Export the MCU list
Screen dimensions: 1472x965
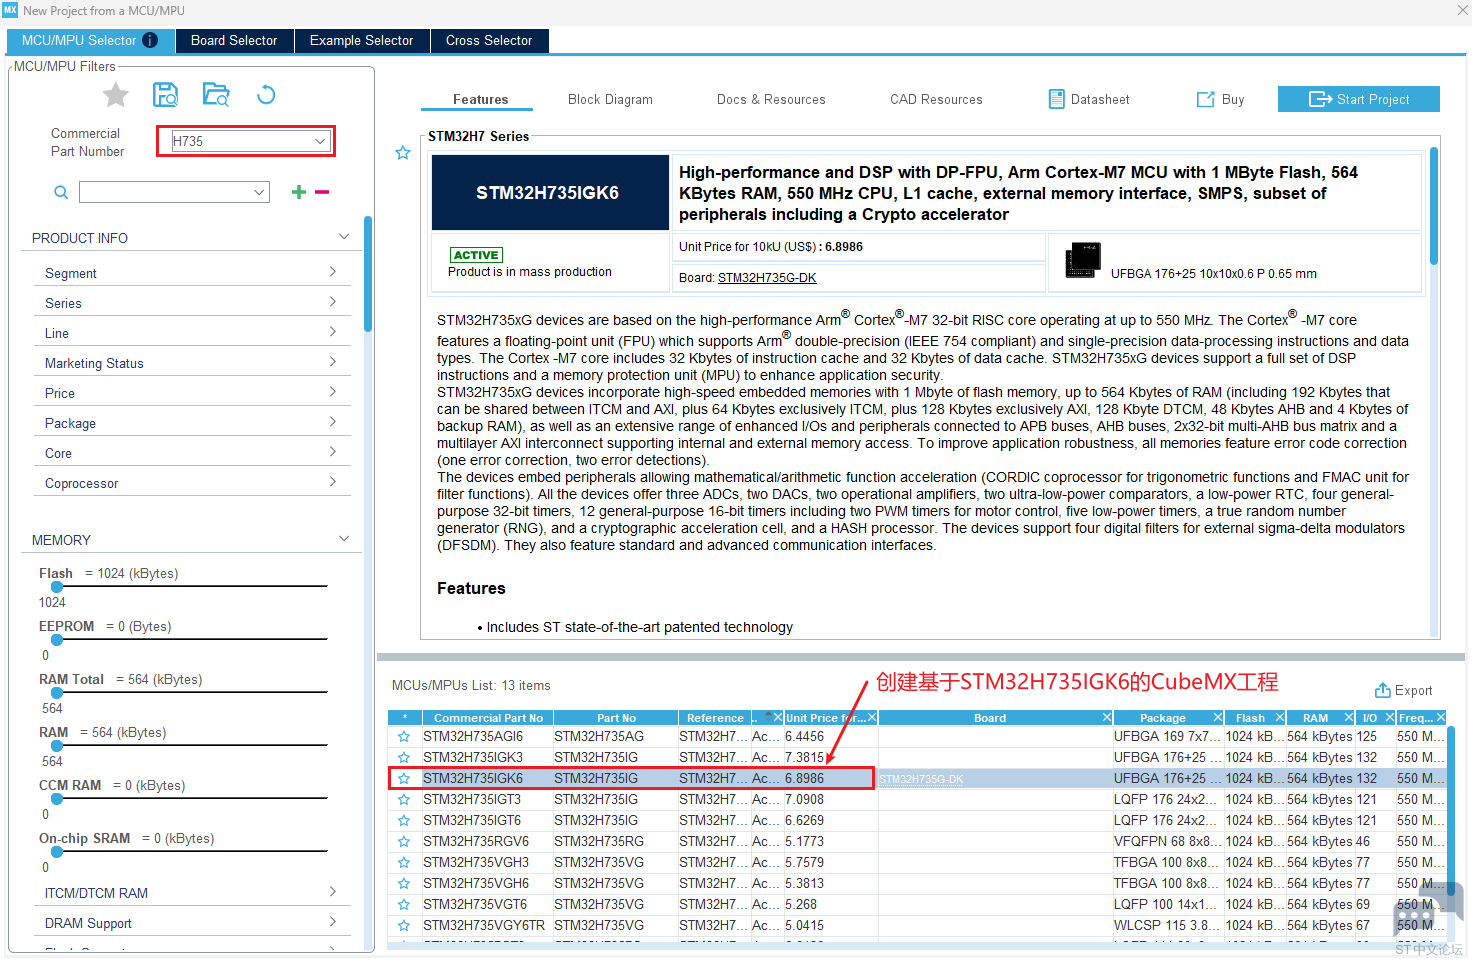point(1403,690)
